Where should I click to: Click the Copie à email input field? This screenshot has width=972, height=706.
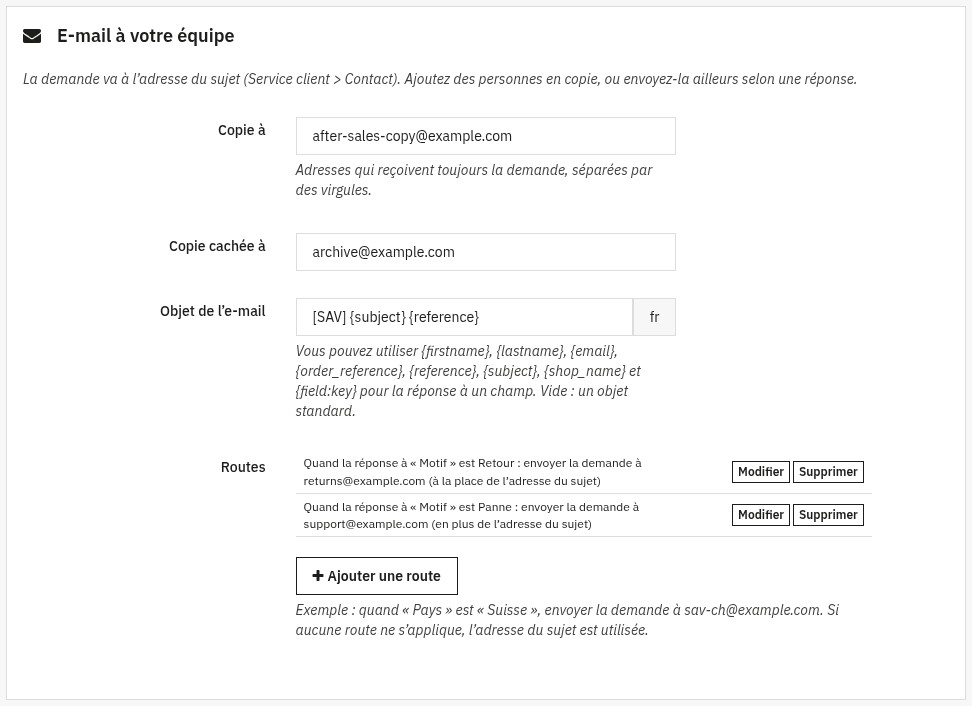point(485,136)
